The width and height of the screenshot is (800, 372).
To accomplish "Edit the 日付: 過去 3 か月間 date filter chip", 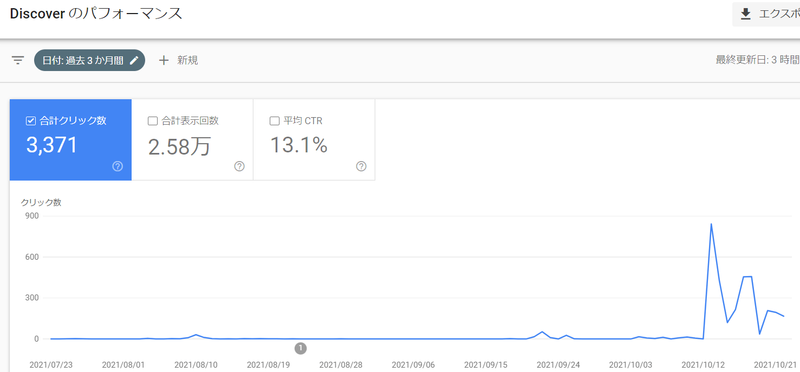I will pyautogui.click(x=90, y=60).
